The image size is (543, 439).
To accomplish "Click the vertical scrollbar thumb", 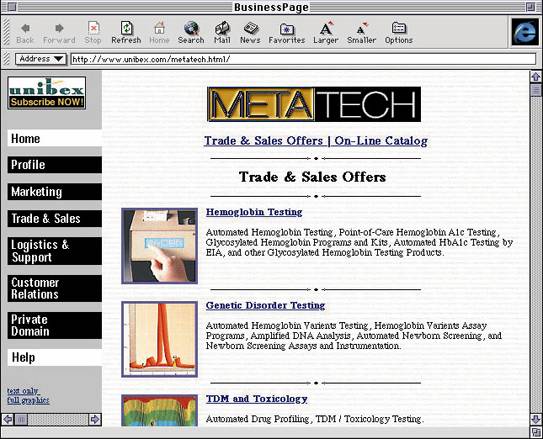I will [536, 90].
